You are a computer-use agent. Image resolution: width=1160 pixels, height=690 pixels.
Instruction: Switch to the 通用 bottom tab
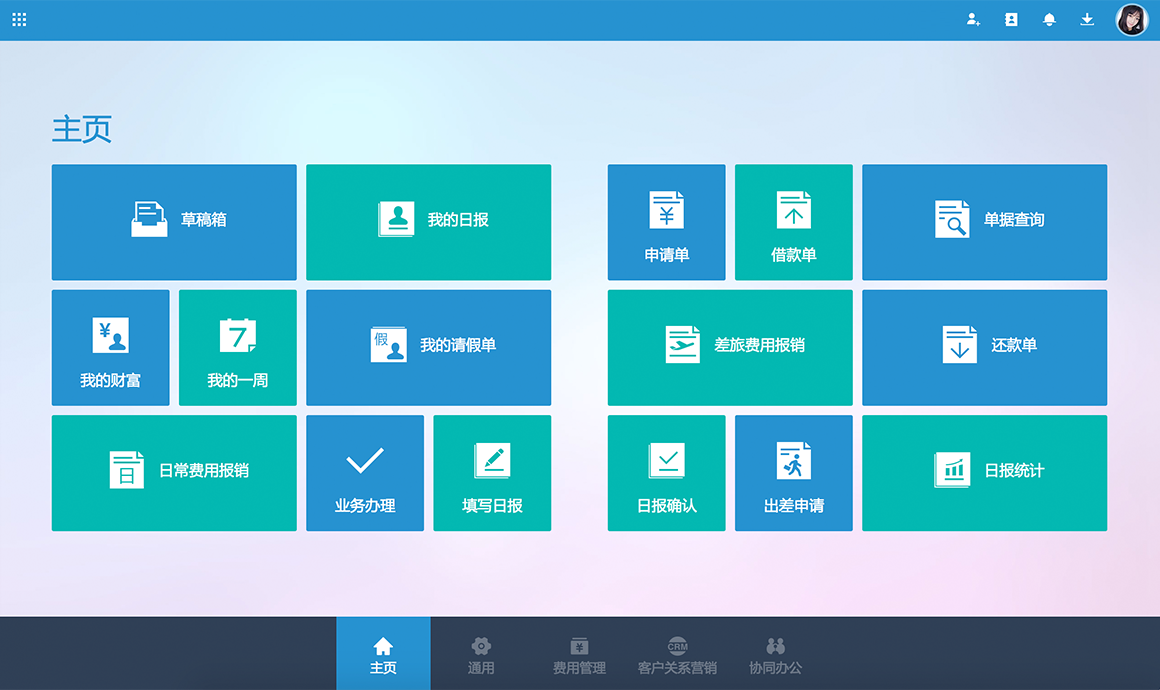pyautogui.click(x=481, y=654)
